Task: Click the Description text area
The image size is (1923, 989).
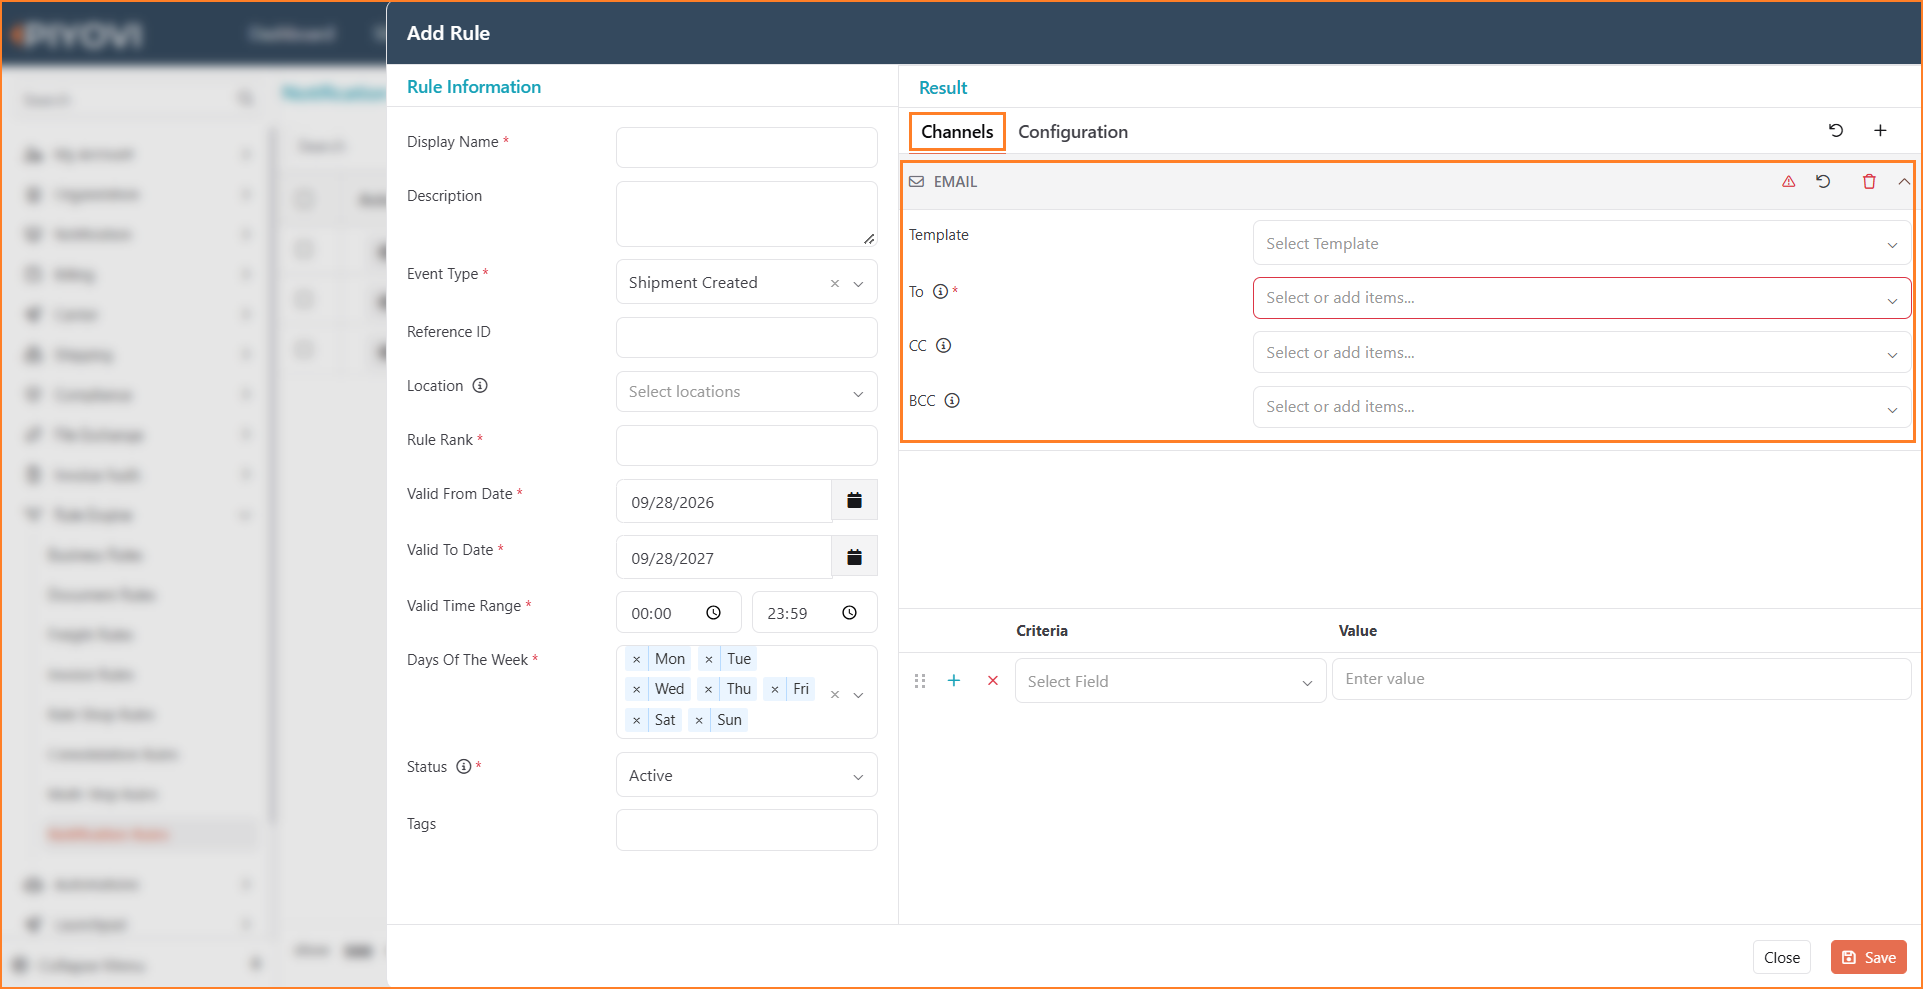Action: click(x=747, y=214)
